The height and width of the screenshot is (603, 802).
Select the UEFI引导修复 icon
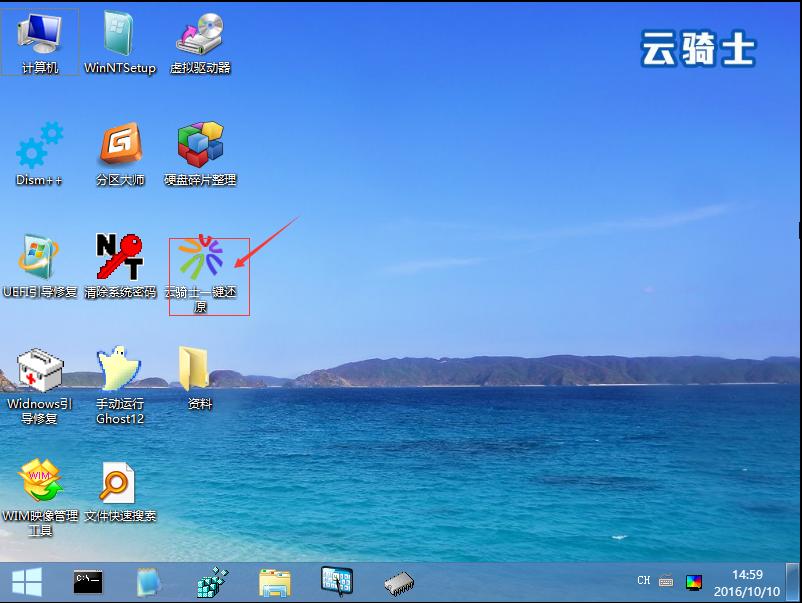(x=40, y=259)
